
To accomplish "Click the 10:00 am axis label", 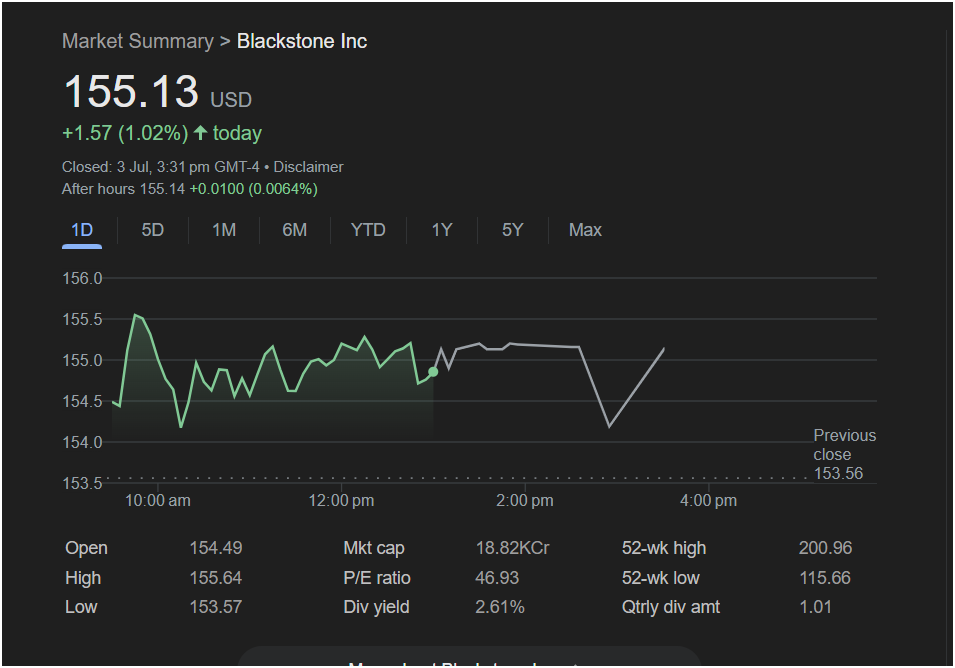I will [x=158, y=501].
